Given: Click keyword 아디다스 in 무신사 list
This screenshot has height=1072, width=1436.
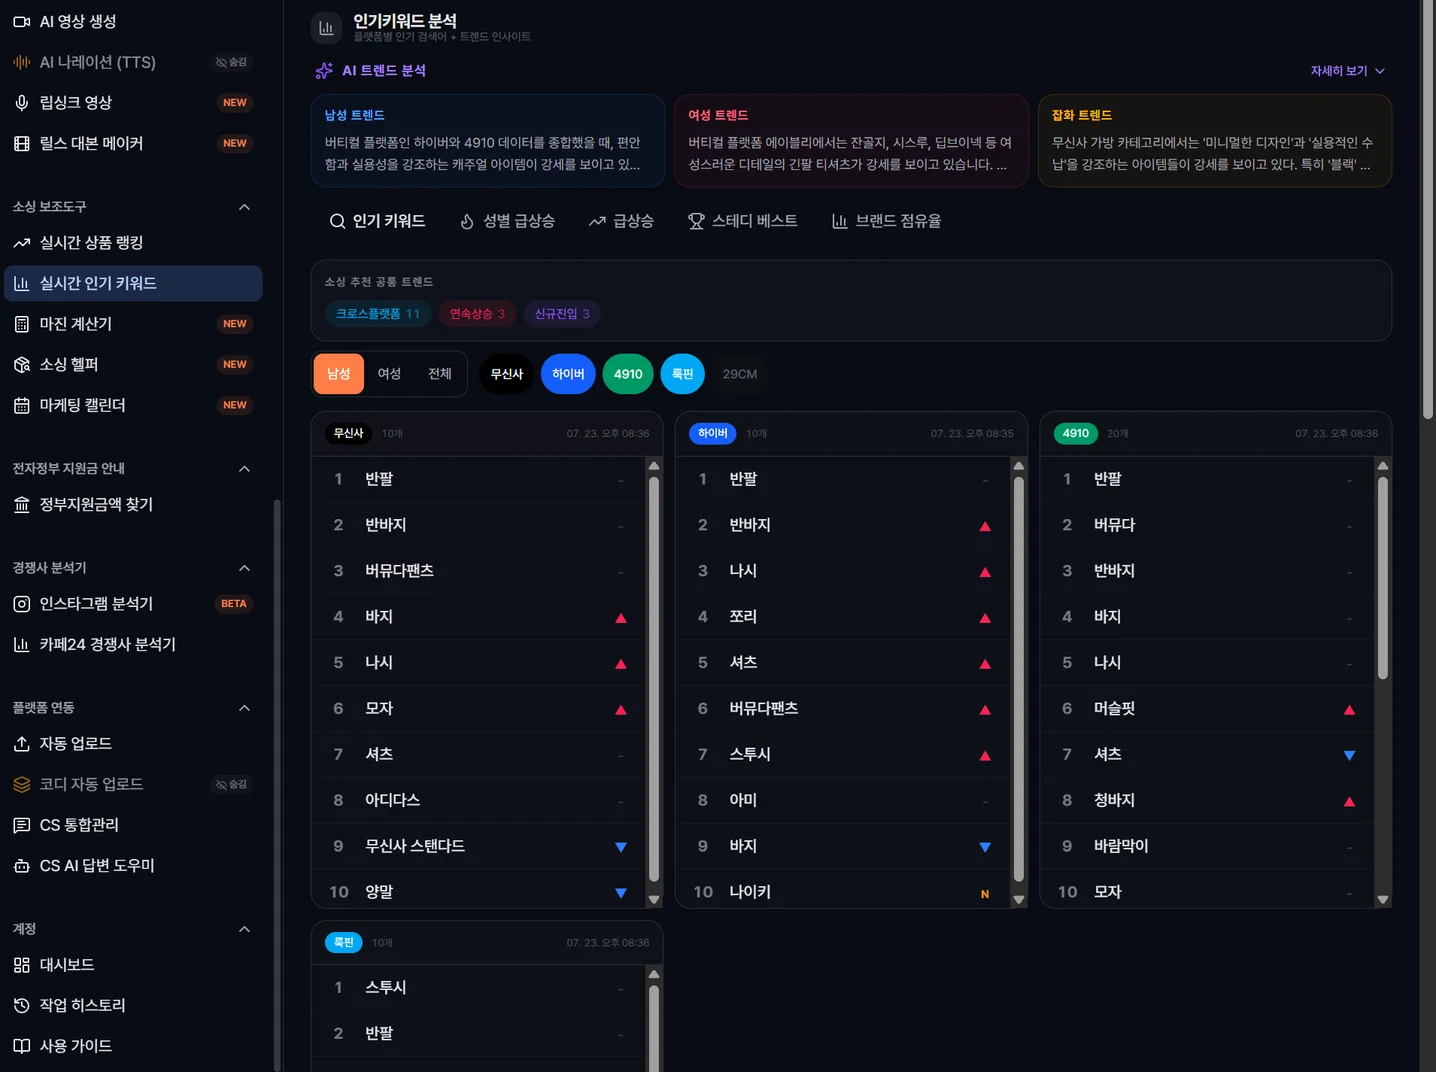Looking at the screenshot, I should (393, 801).
